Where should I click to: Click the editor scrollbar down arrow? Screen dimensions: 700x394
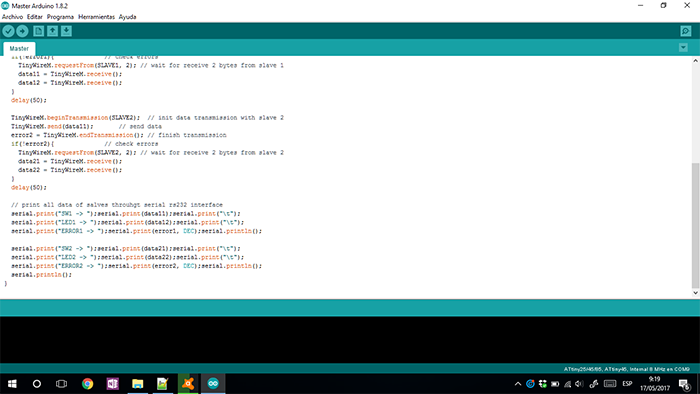[x=696, y=293]
